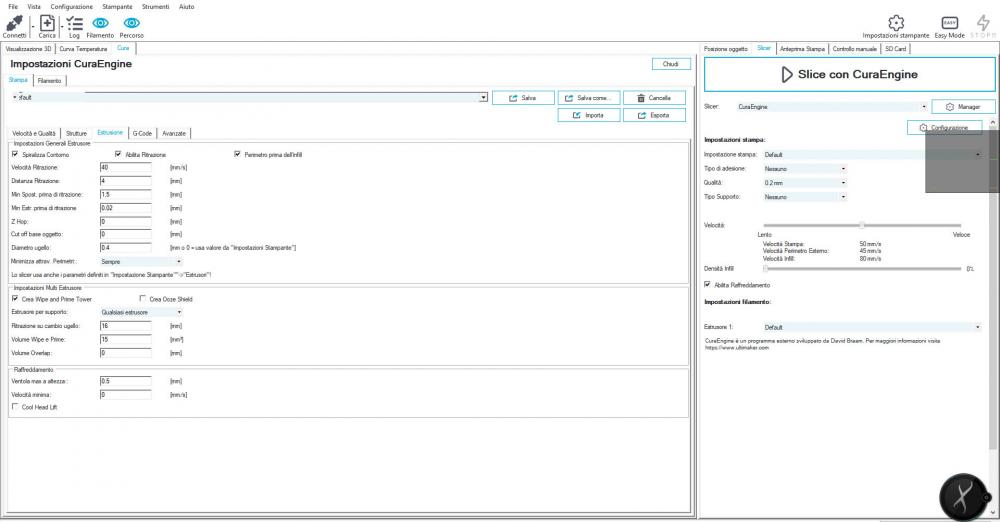
Task: Open Estrusore per supporto dropdown
Action: [141, 312]
